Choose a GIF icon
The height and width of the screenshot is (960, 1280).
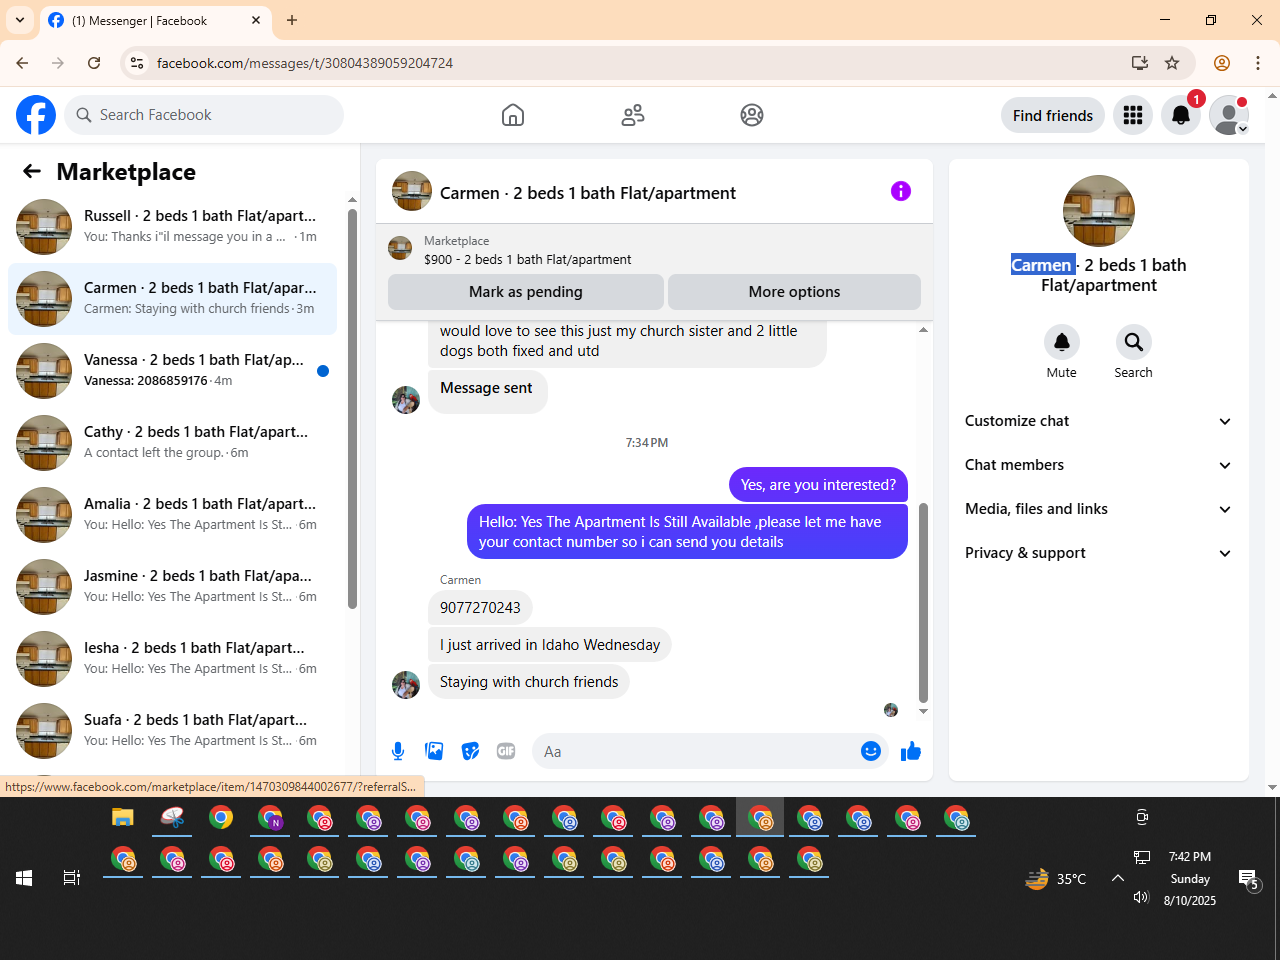(x=506, y=751)
